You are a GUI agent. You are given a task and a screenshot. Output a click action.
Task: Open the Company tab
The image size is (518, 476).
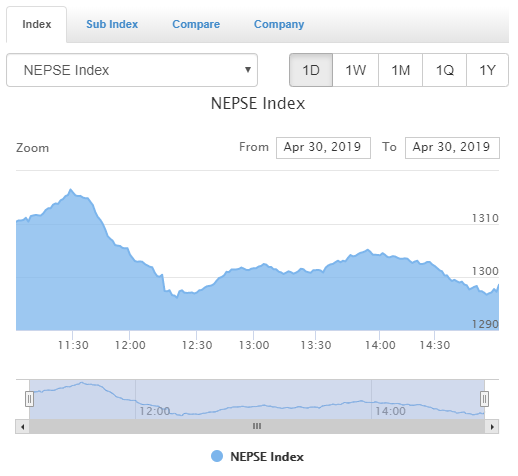279,24
